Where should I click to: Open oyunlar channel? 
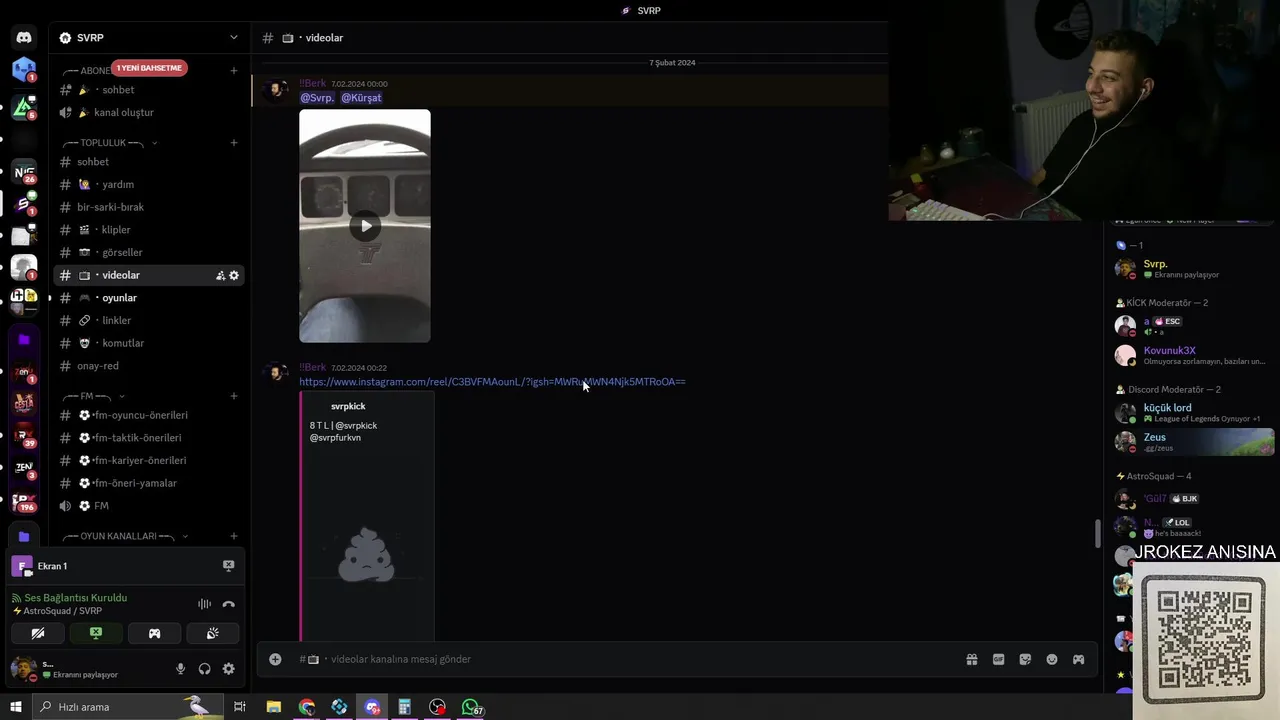click(149, 298)
